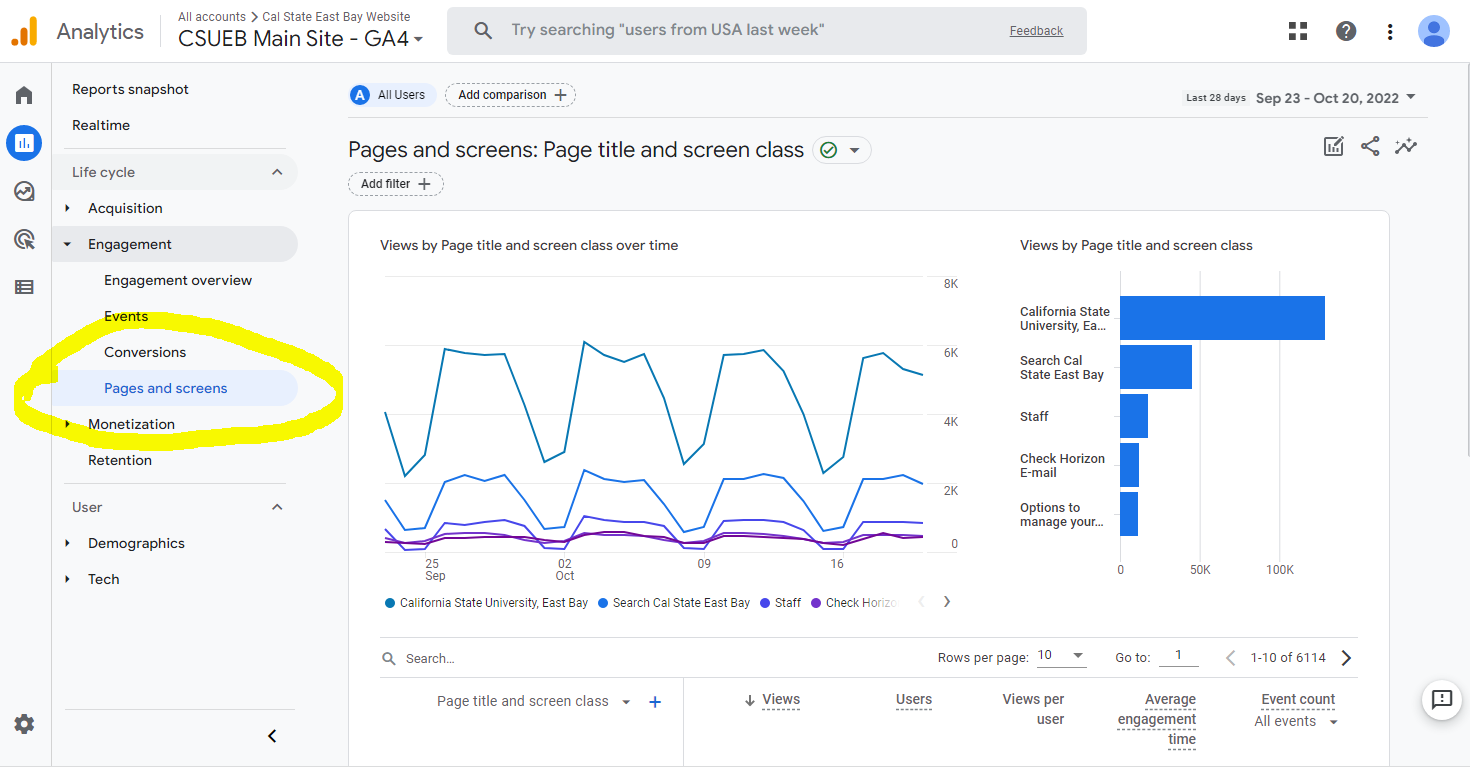
Task: Open the Configure table icon in left rail
Action: [24, 287]
